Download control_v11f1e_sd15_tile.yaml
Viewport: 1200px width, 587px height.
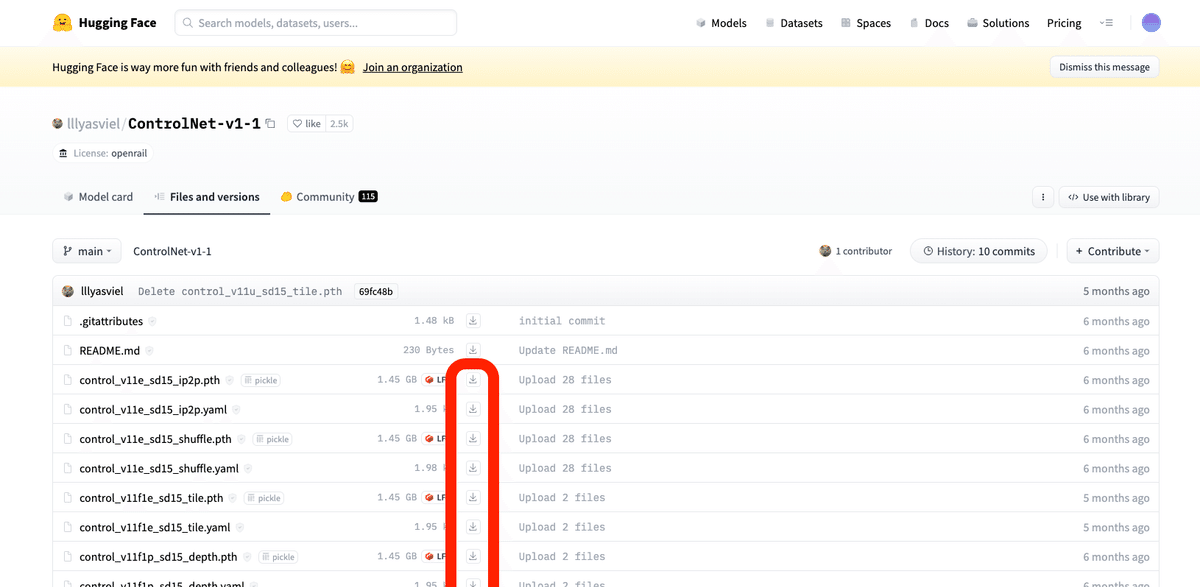pos(473,527)
